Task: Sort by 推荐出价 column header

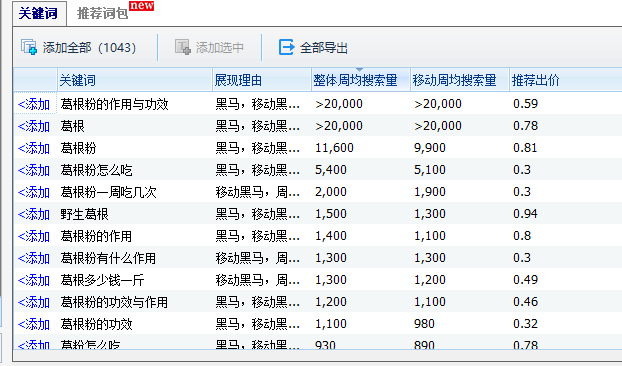Action: pos(566,80)
